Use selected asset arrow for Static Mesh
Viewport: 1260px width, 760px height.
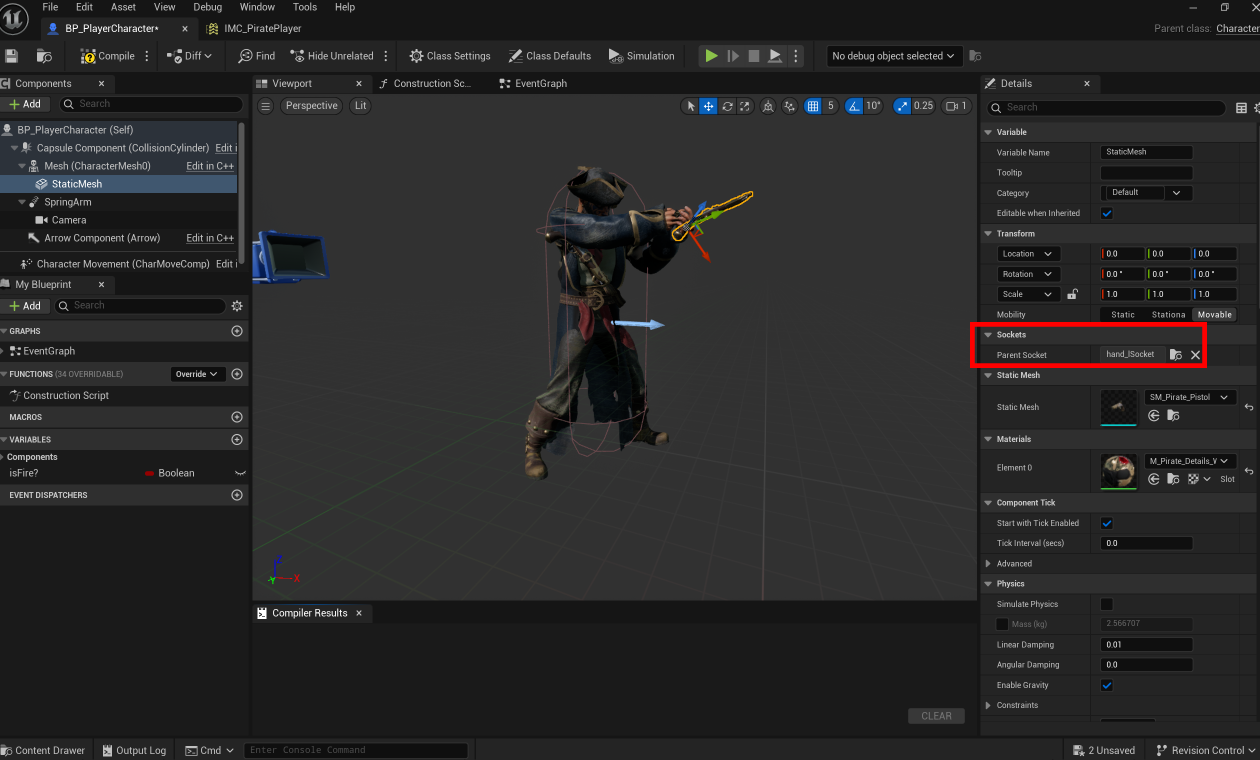coord(1154,416)
